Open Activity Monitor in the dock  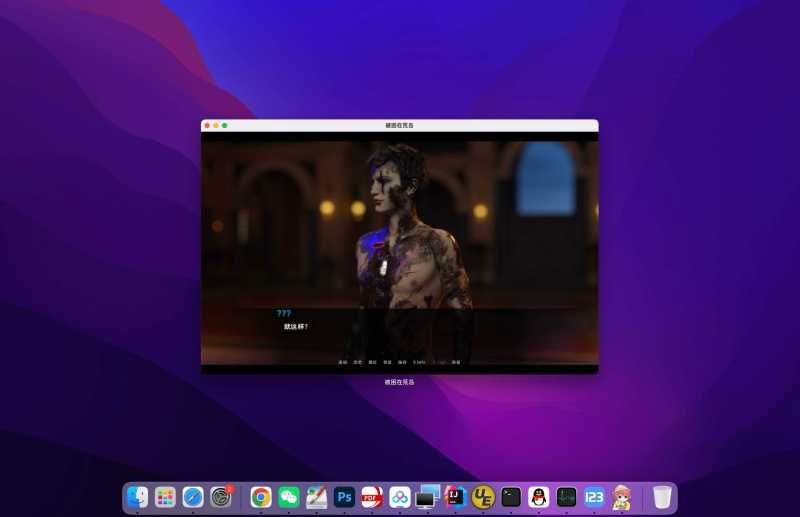[566, 497]
